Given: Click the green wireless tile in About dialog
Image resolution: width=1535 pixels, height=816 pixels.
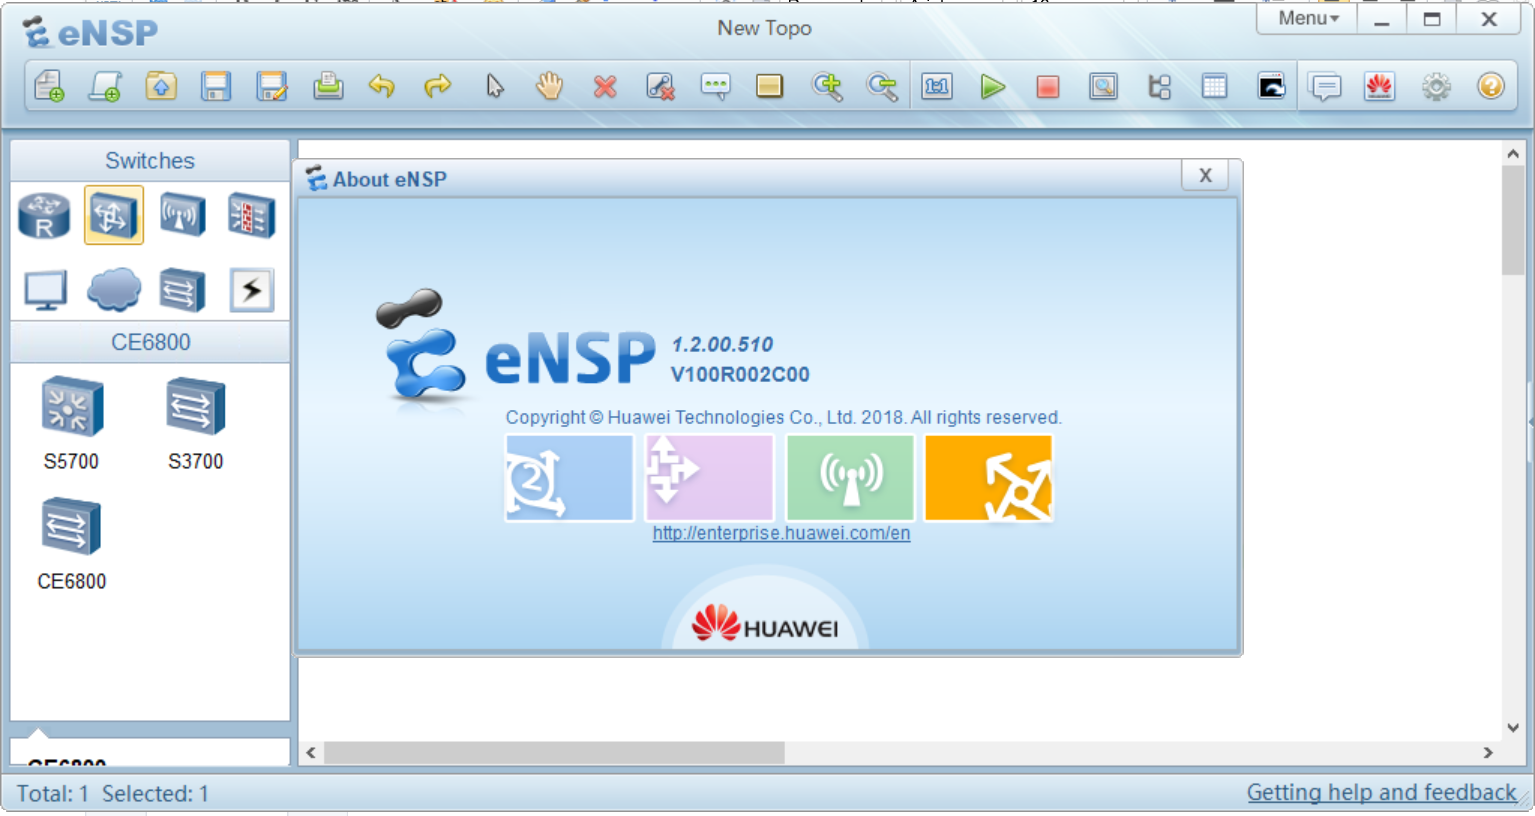Looking at the screenshot, I should click(x=850, y=478).
